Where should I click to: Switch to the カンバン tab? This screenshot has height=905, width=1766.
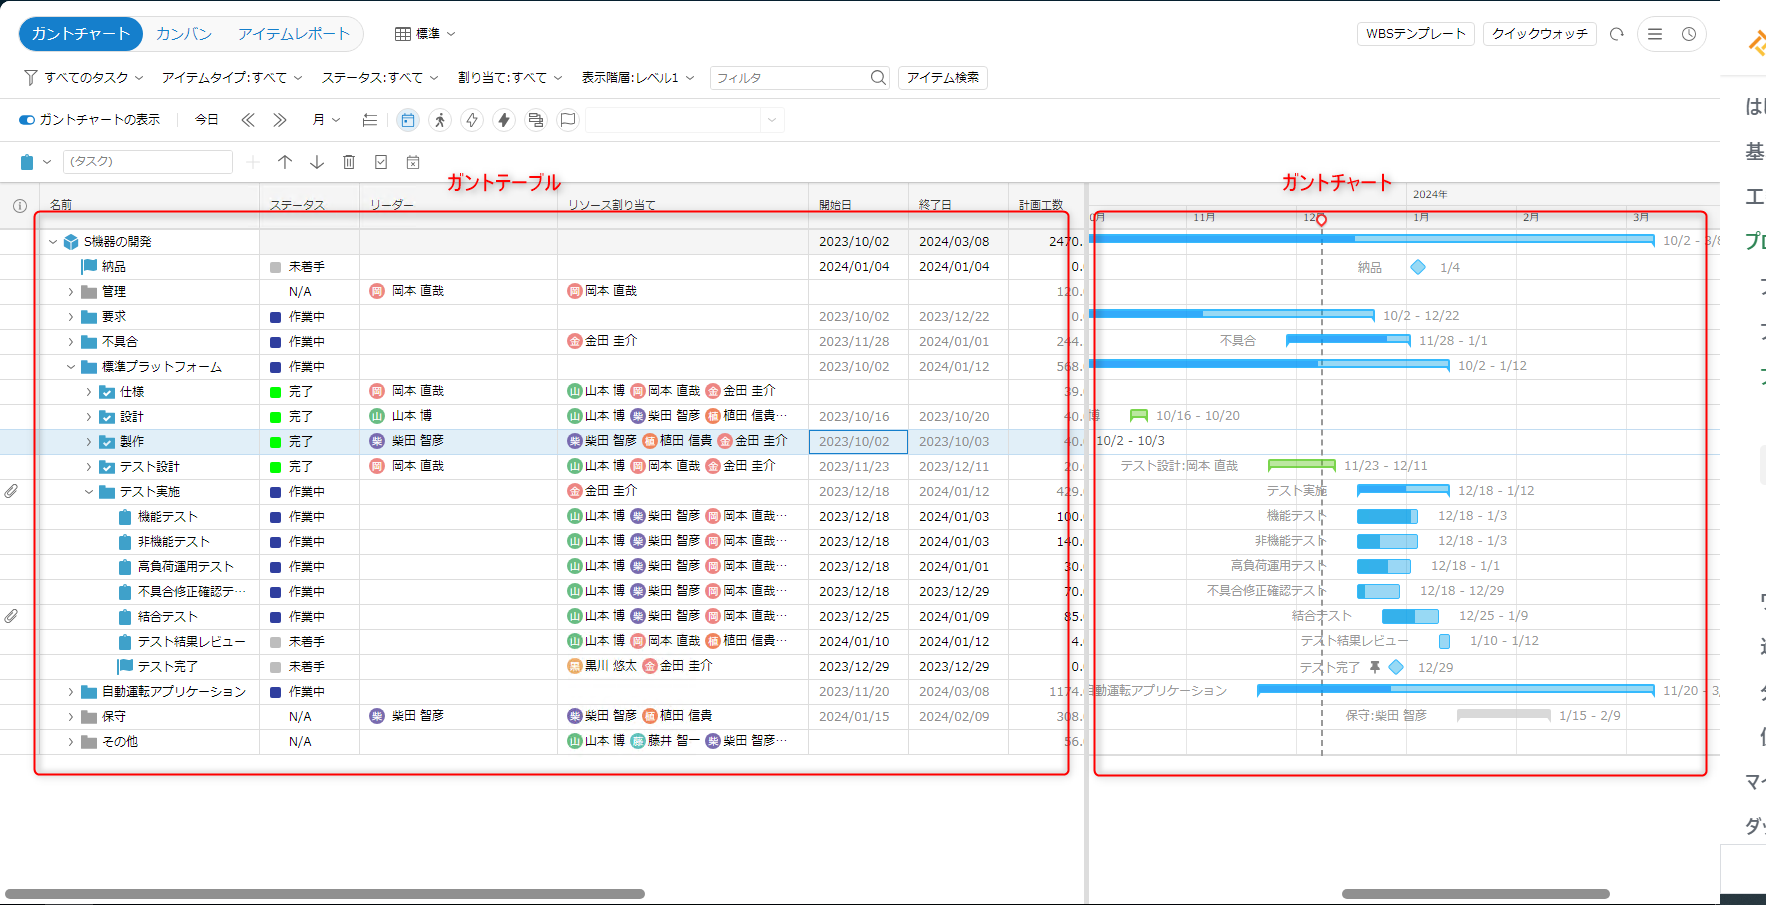click(184, 34)
